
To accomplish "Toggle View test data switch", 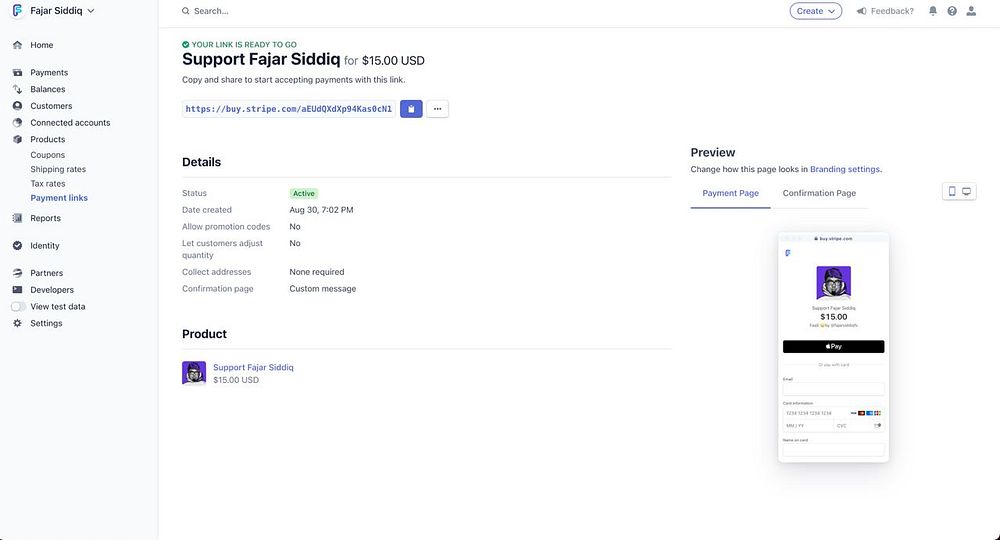I will coord(18,307).
